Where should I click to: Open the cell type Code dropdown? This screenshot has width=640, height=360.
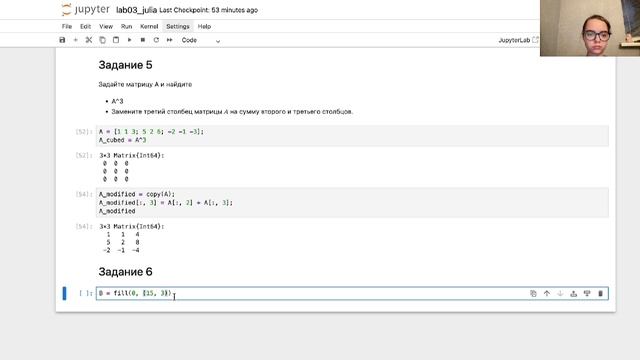[201, 40]
